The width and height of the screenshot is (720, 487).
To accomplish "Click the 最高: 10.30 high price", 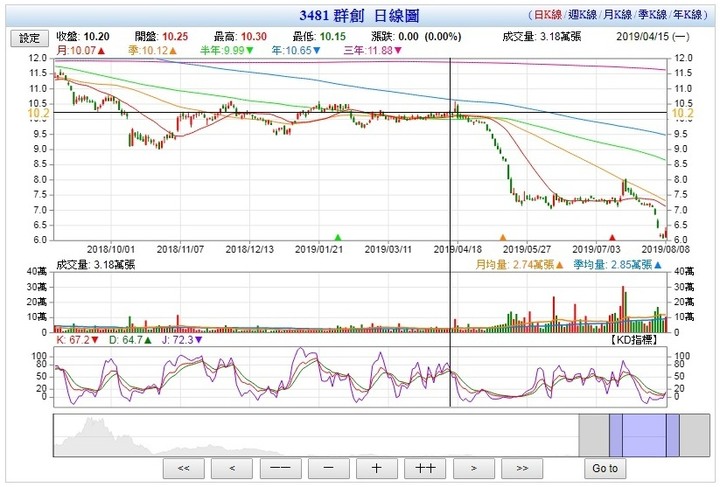I will click(241, 37).
